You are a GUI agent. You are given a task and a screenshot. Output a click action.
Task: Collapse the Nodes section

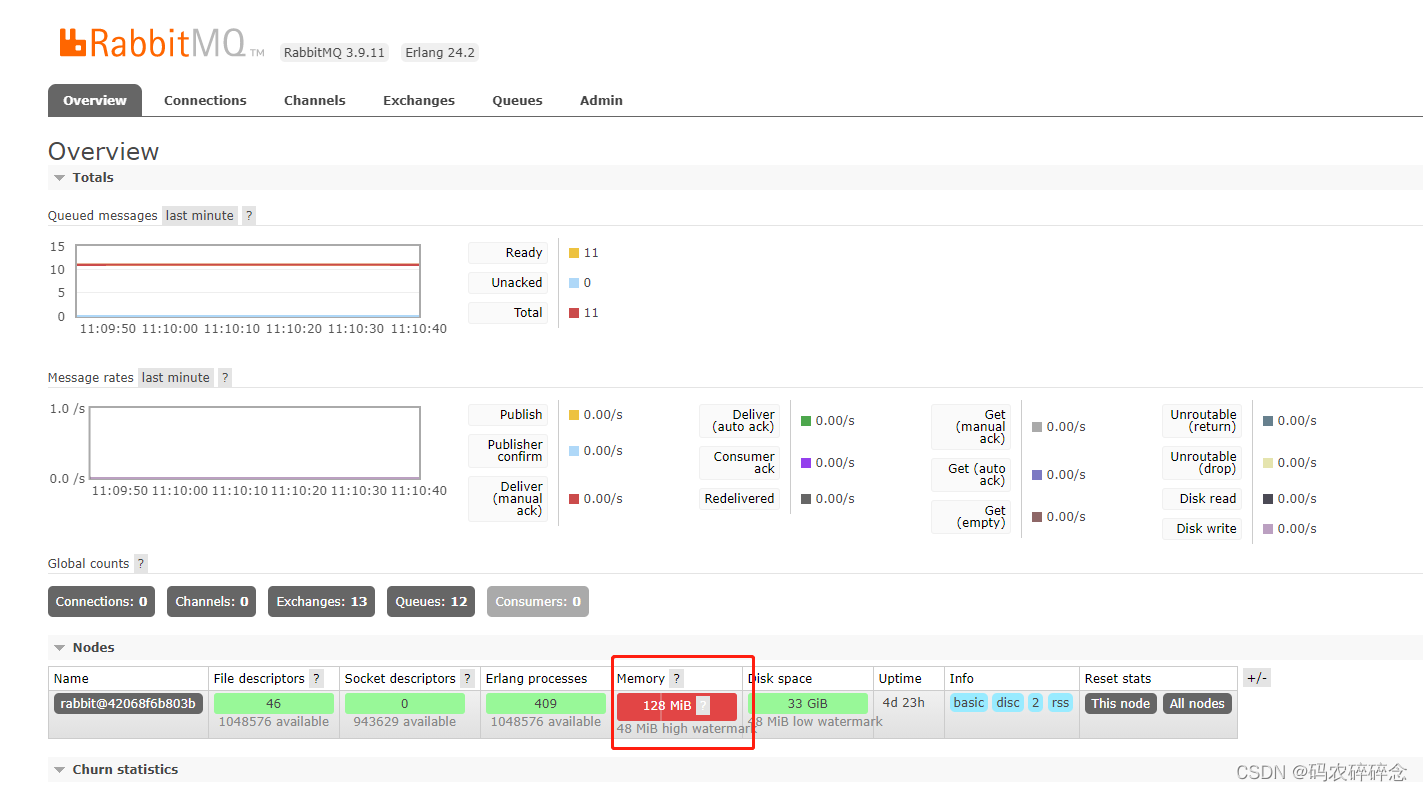[84, 647]
